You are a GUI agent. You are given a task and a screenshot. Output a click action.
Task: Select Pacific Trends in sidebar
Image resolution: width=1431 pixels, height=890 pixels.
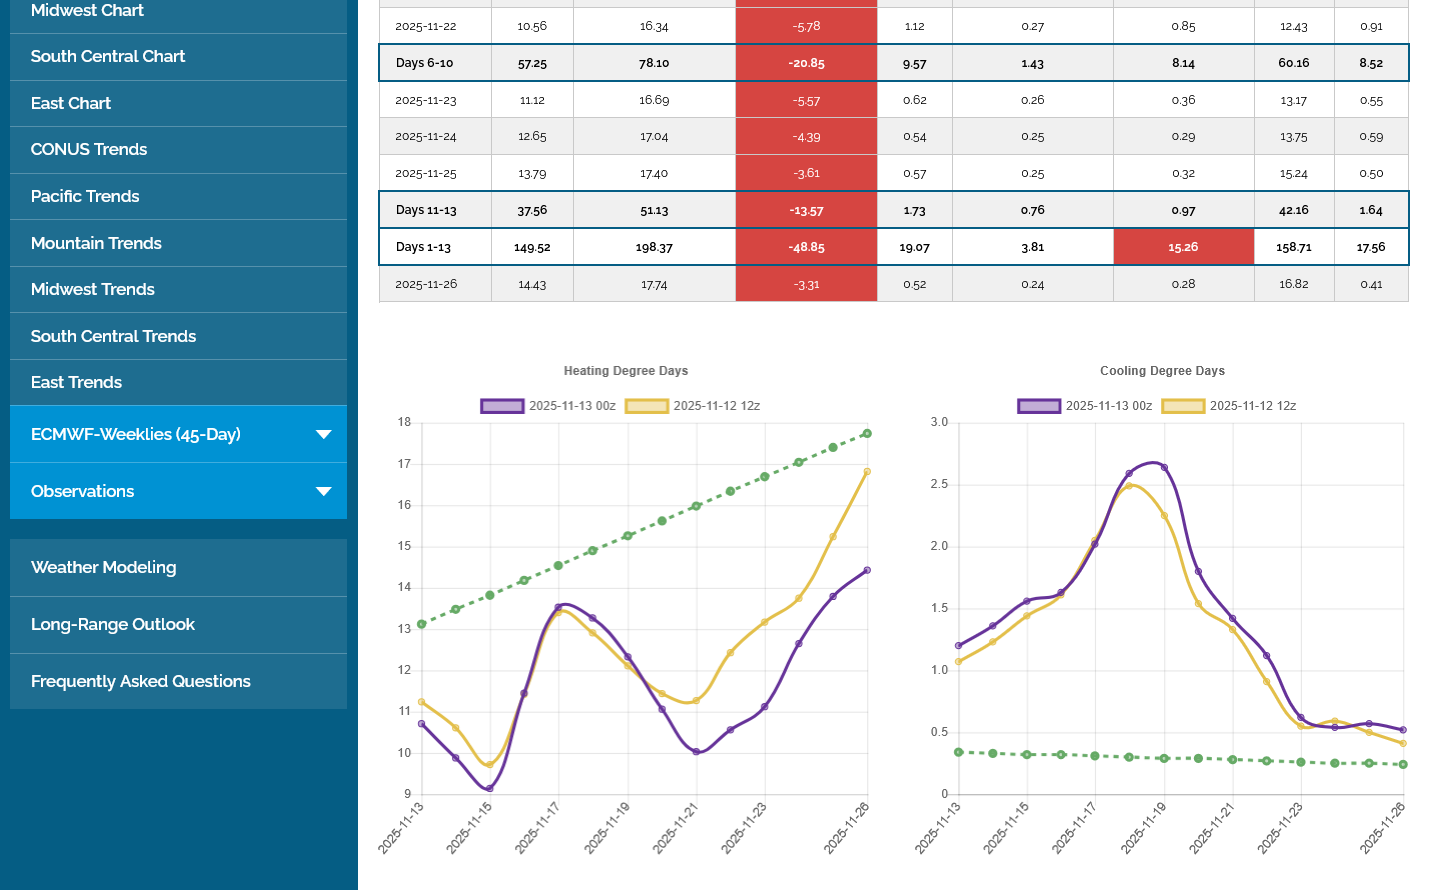tap(85, 197)
